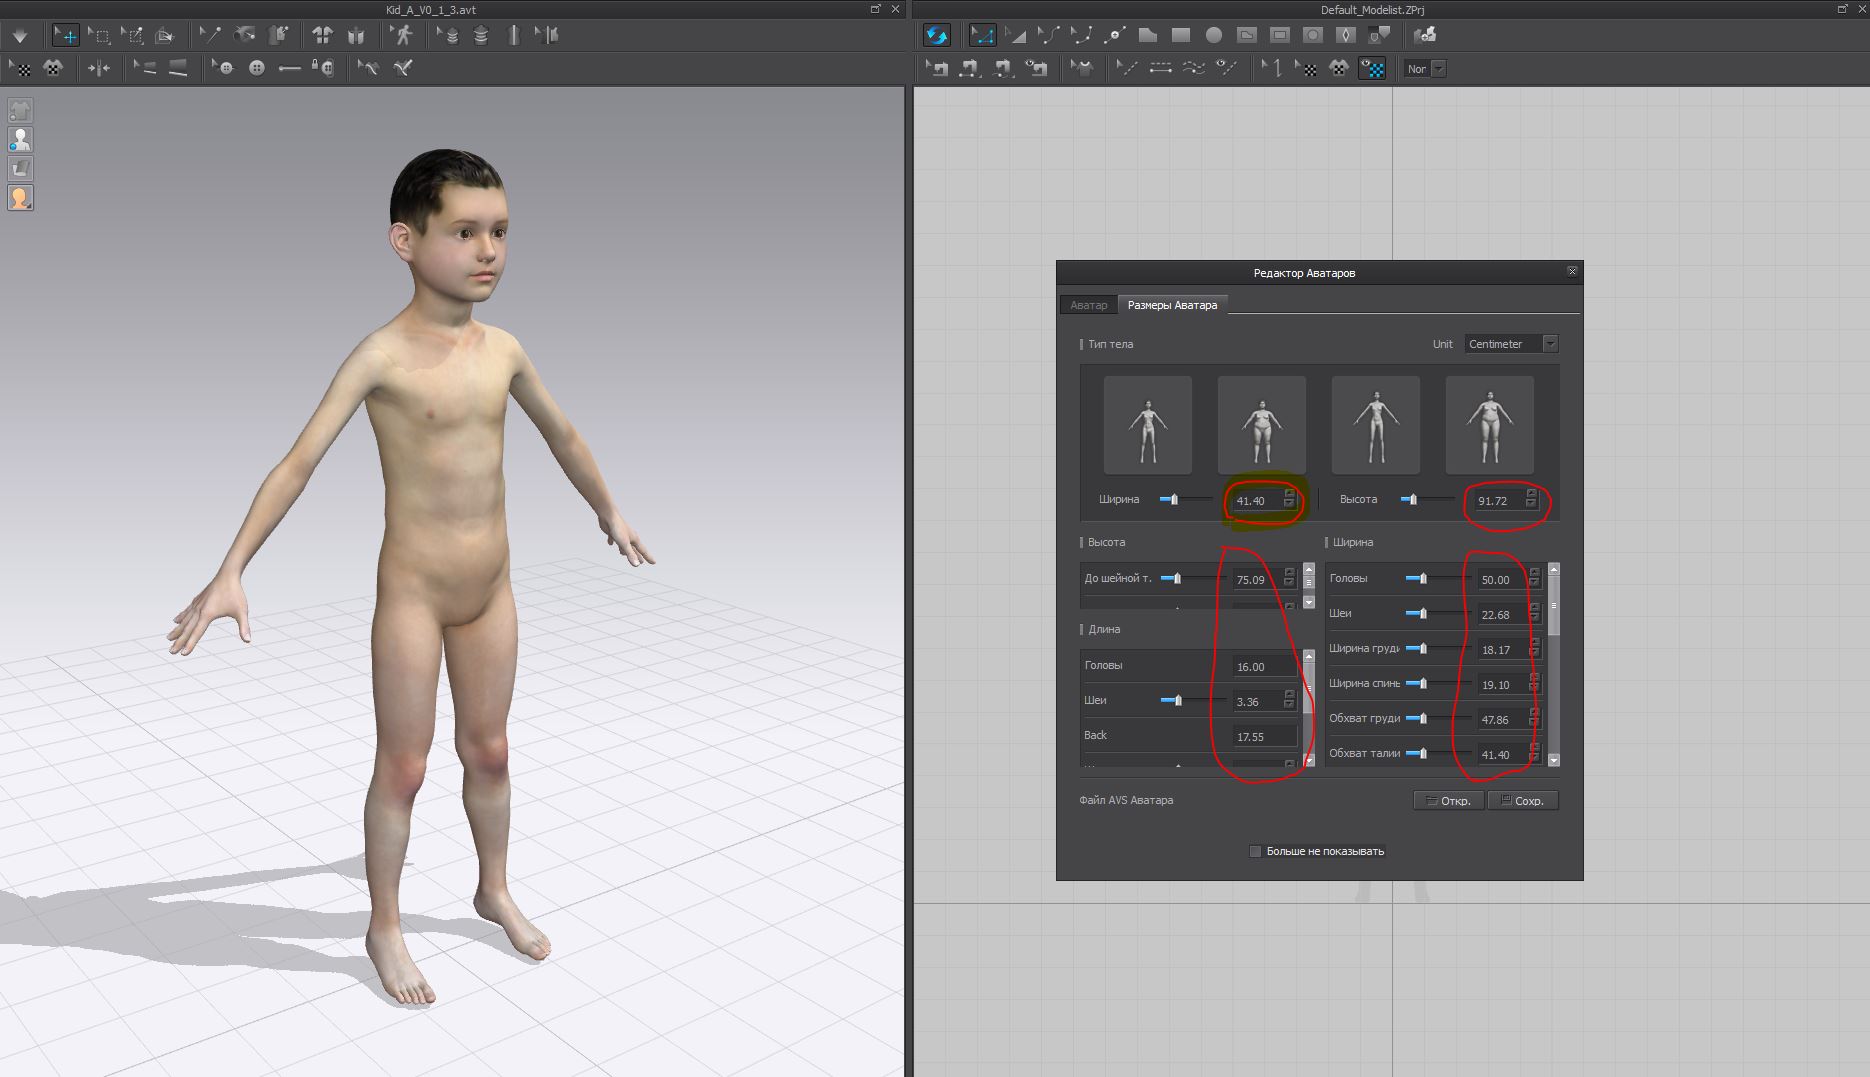This screenshot has height=1077, width=1870.
Task: Toggle the blue checkered texture visibility icon
Action: [1372, 68]
